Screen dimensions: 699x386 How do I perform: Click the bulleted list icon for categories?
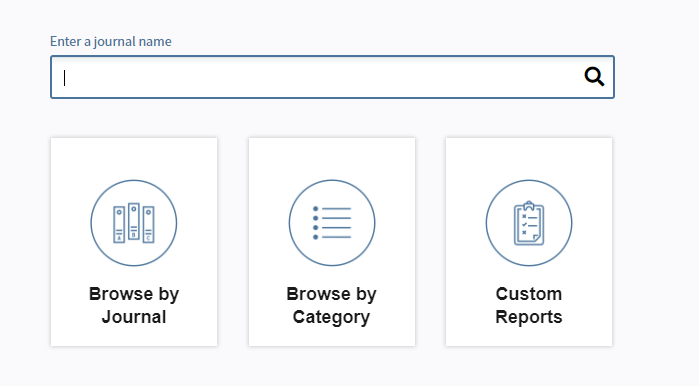point(332,223)
